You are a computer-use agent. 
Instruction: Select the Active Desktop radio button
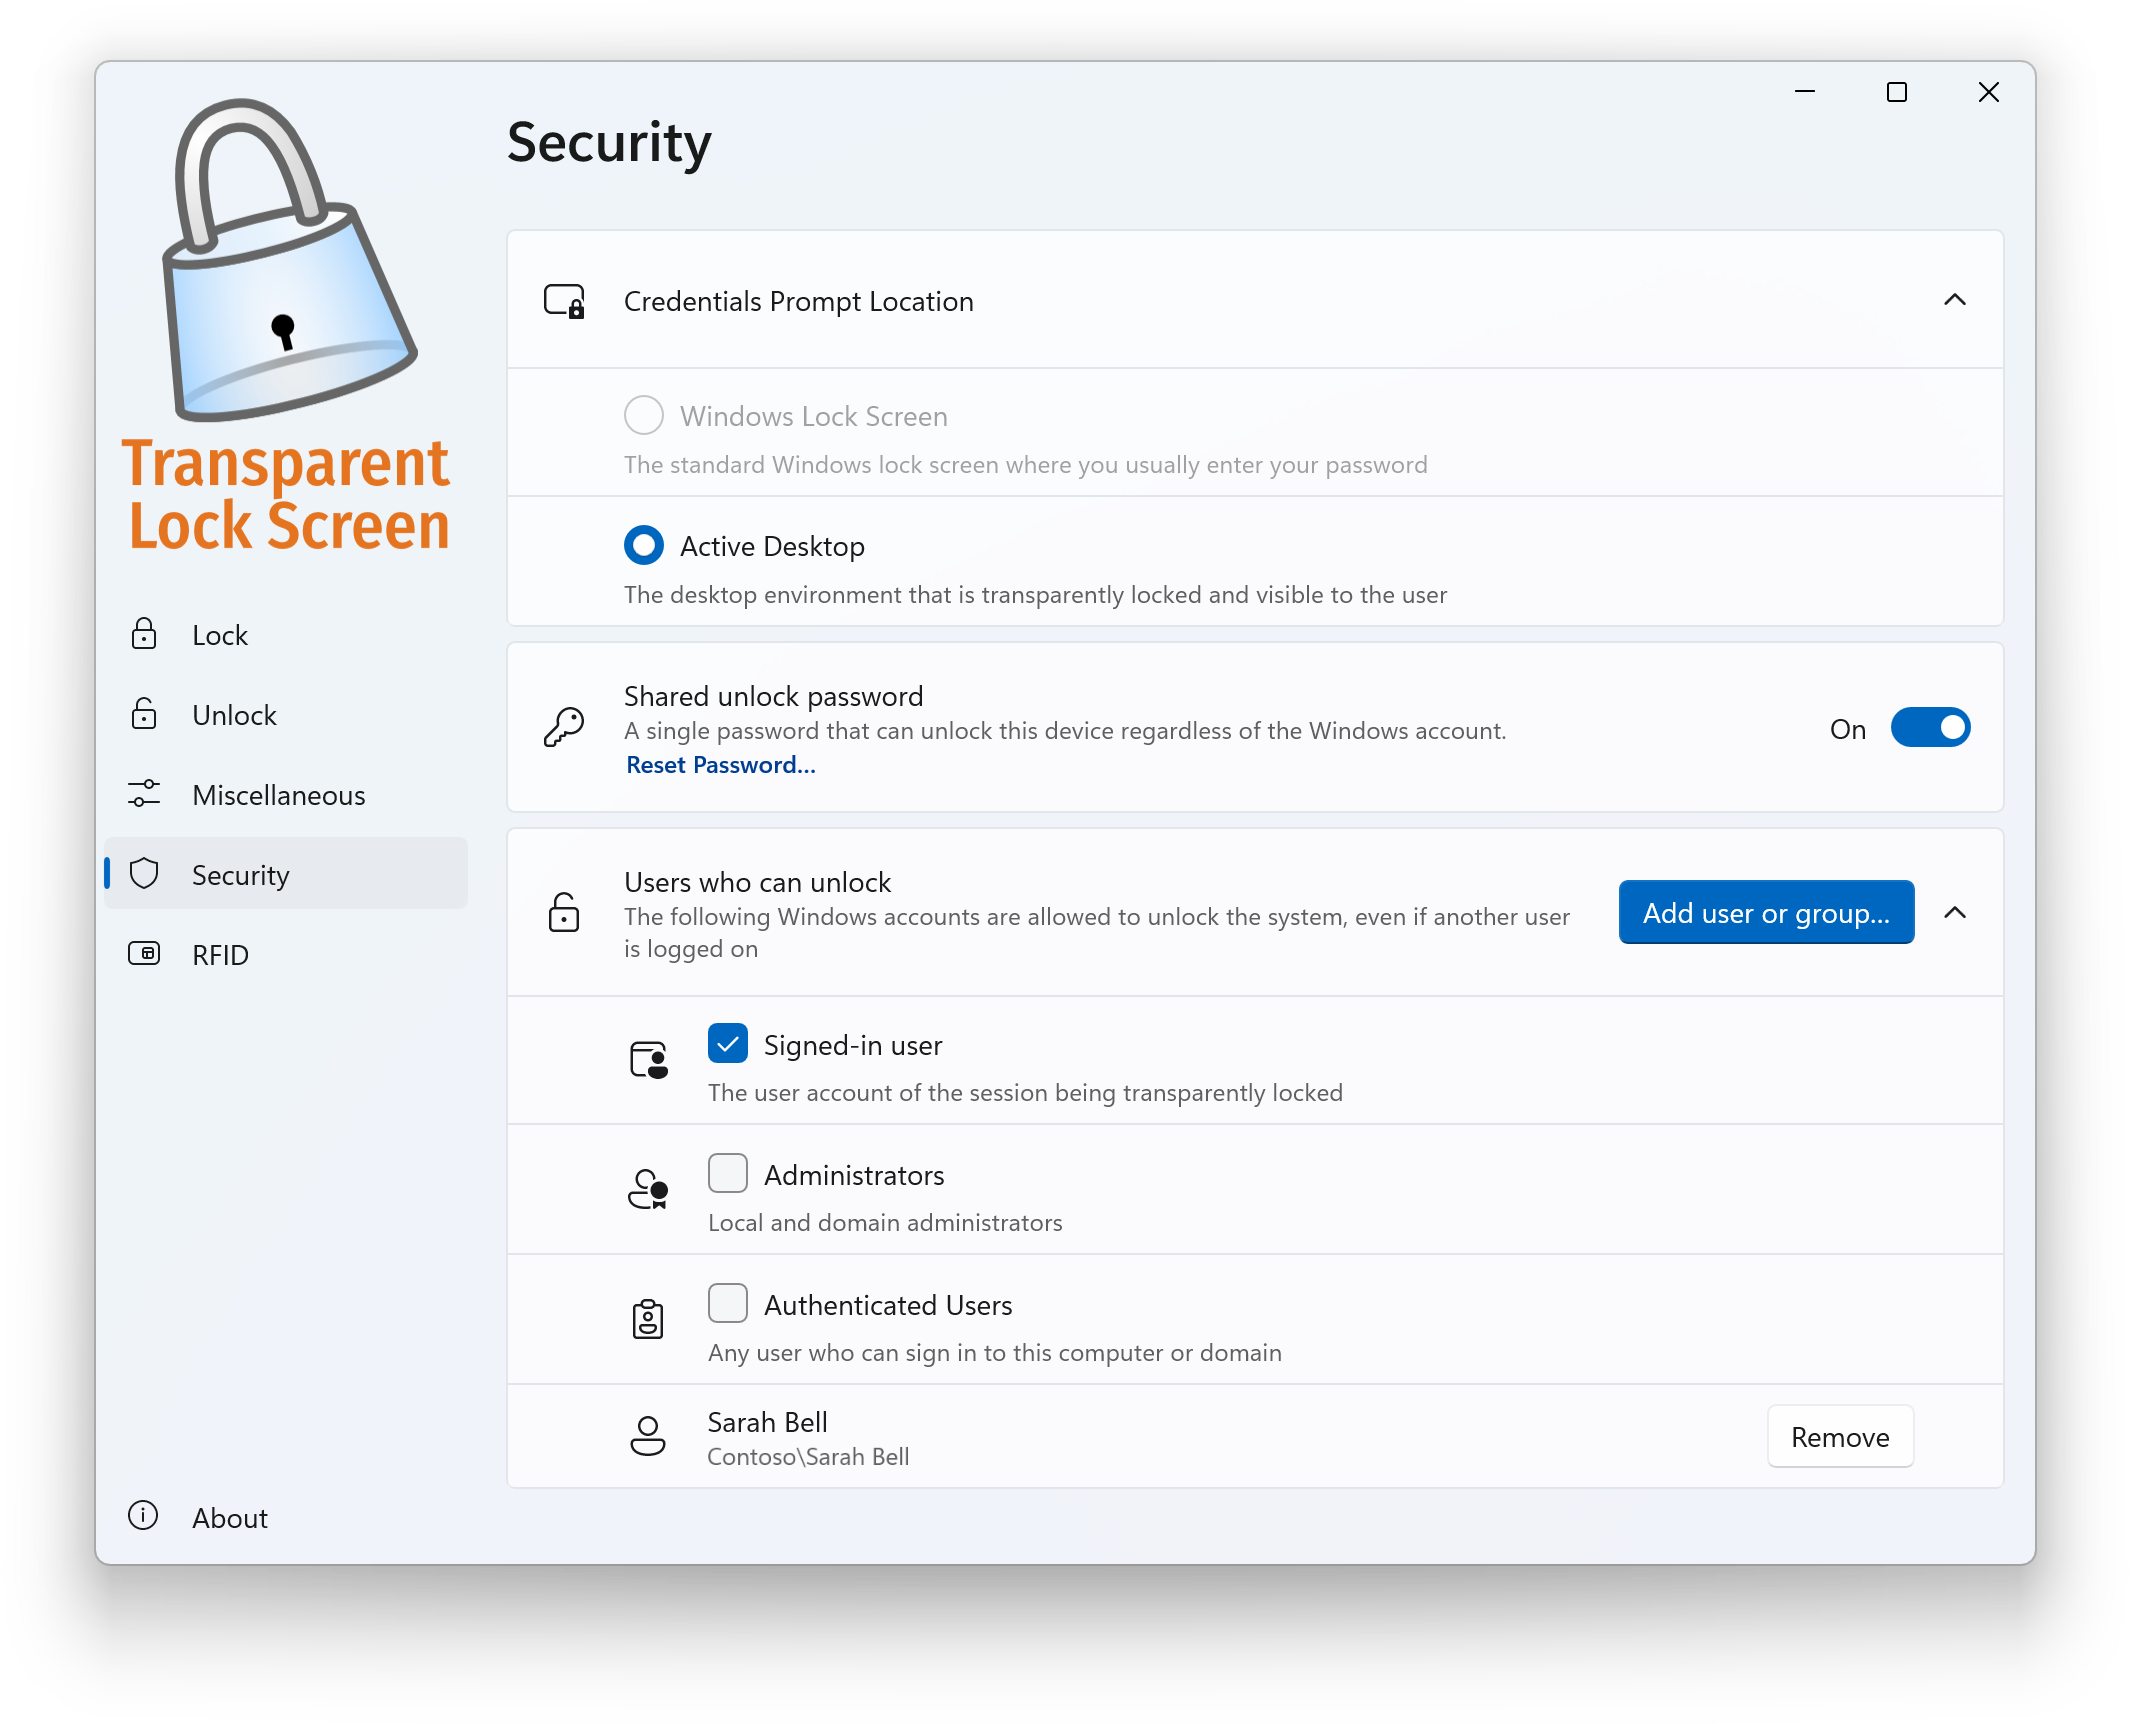click(x=644, y=545)
